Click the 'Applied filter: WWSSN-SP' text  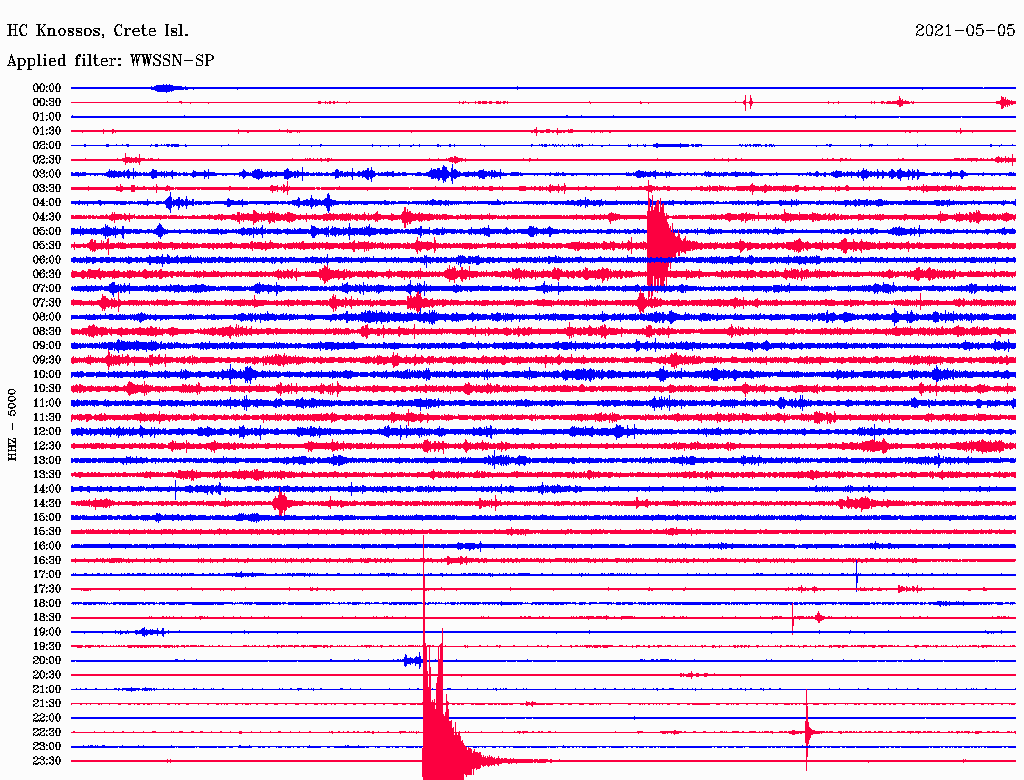point(110,60)
